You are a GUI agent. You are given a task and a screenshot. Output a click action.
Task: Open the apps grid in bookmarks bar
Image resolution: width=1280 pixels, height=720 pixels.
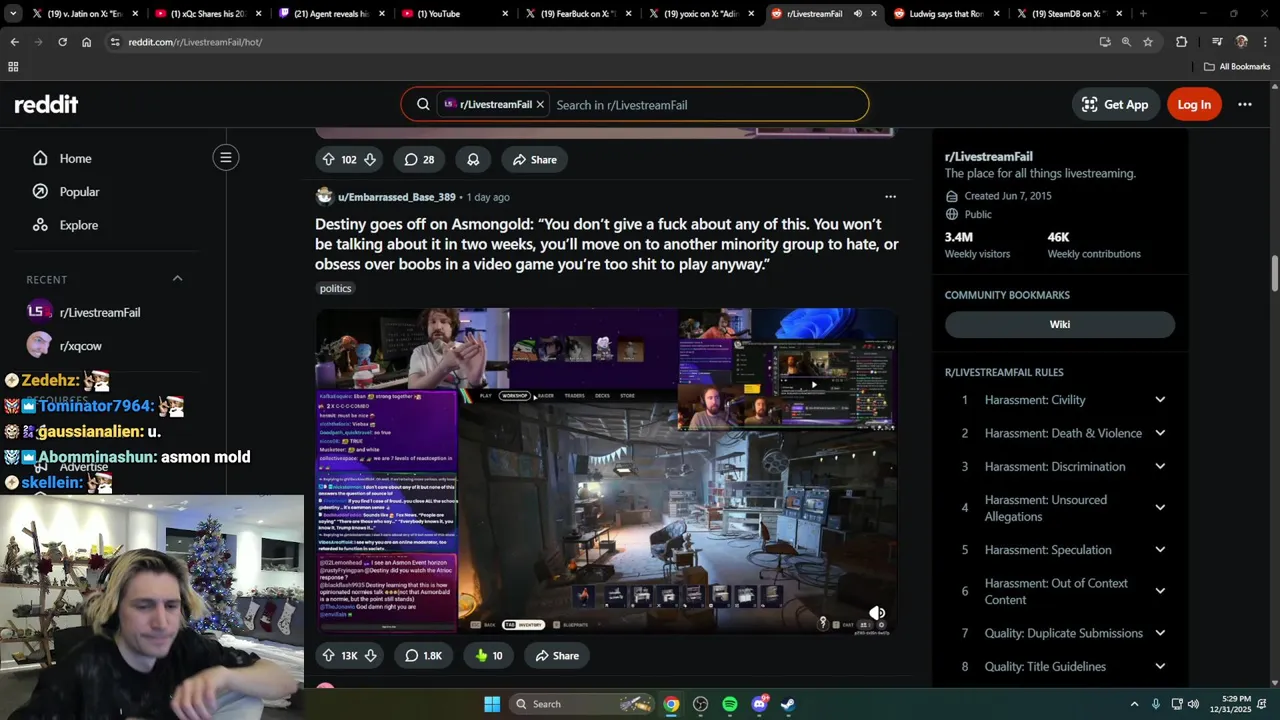pyautogui.click(x=13, y=67)
